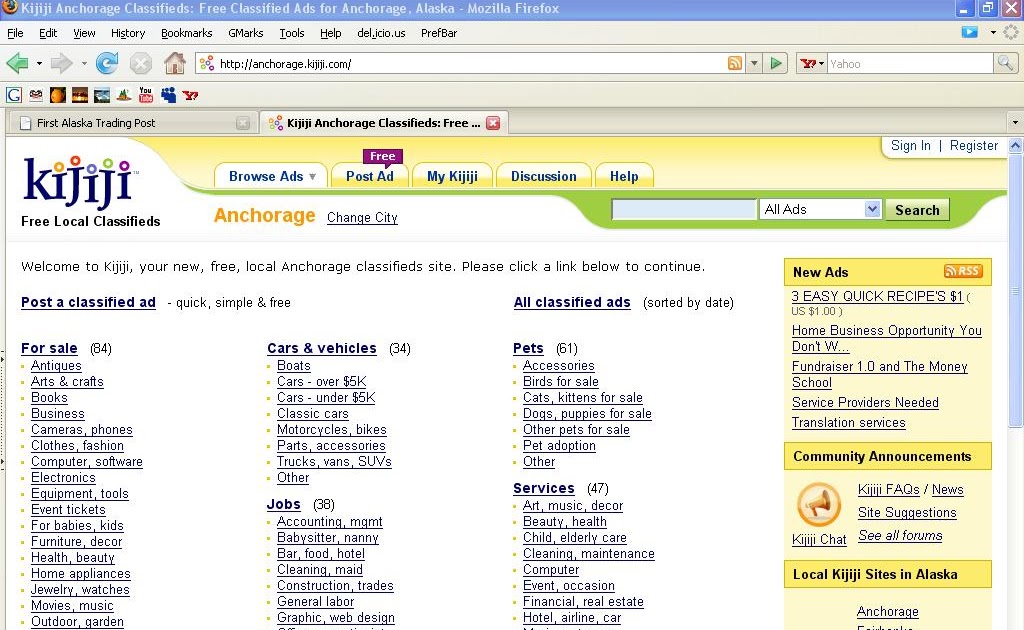This screenshot has width=1024, height=630.
Task: Click the Change City link
Action: click(x=362, y=217)
